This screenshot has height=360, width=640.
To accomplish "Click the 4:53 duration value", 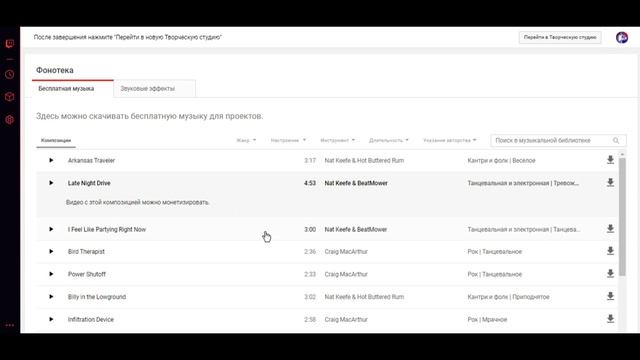I will pos(310,183).
